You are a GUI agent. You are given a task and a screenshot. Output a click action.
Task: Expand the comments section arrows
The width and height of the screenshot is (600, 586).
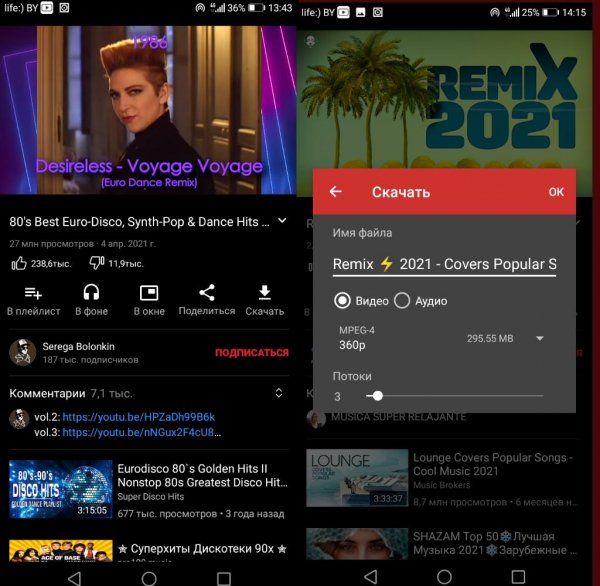[279, 393]
